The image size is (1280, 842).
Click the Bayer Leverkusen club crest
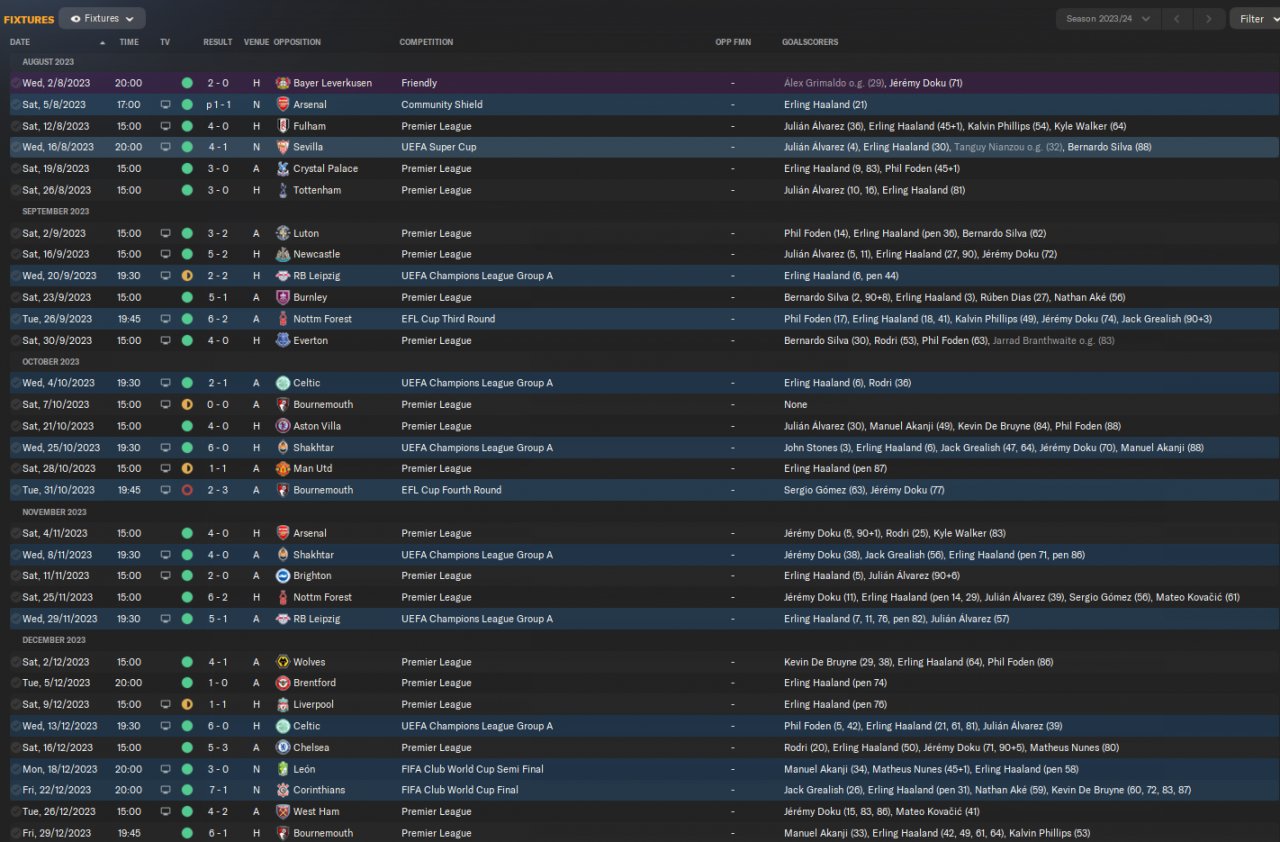(283, 83)
